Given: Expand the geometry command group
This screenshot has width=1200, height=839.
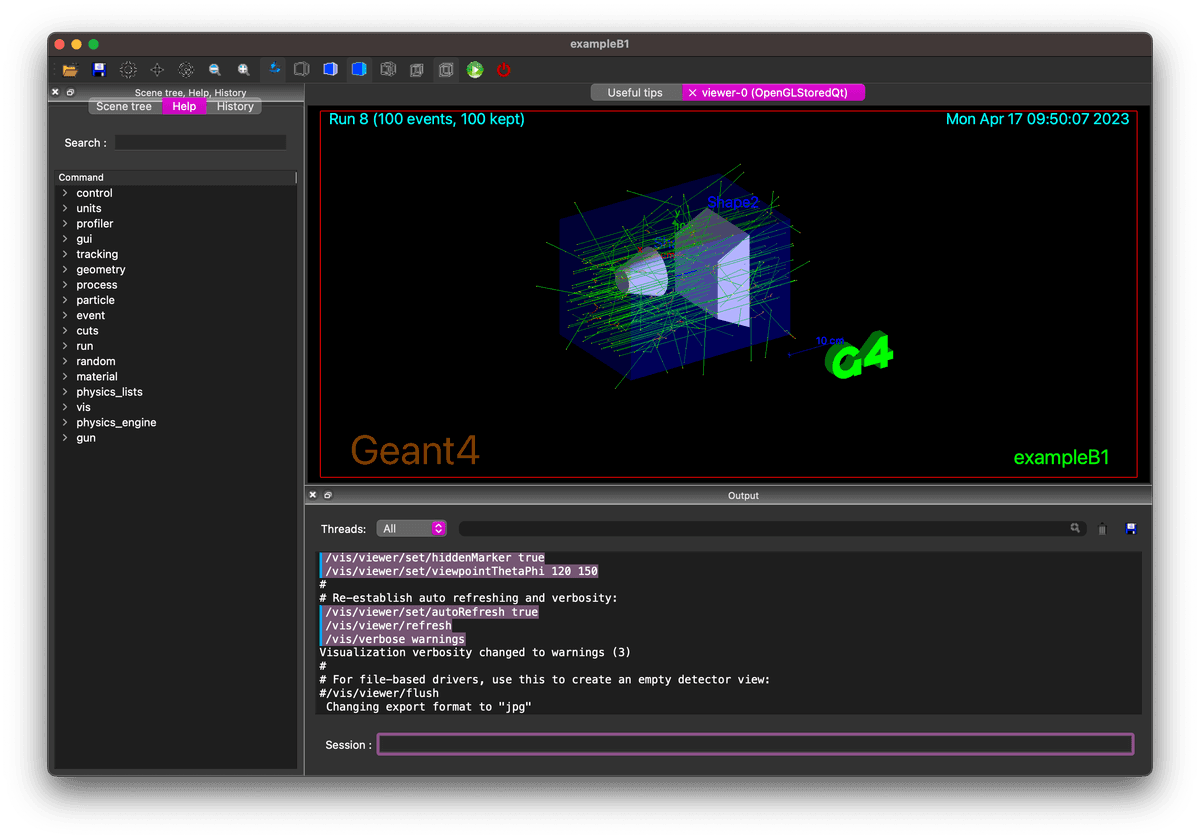Looking at the screenshot, I should pyautogui.click(x=65, y=270).
